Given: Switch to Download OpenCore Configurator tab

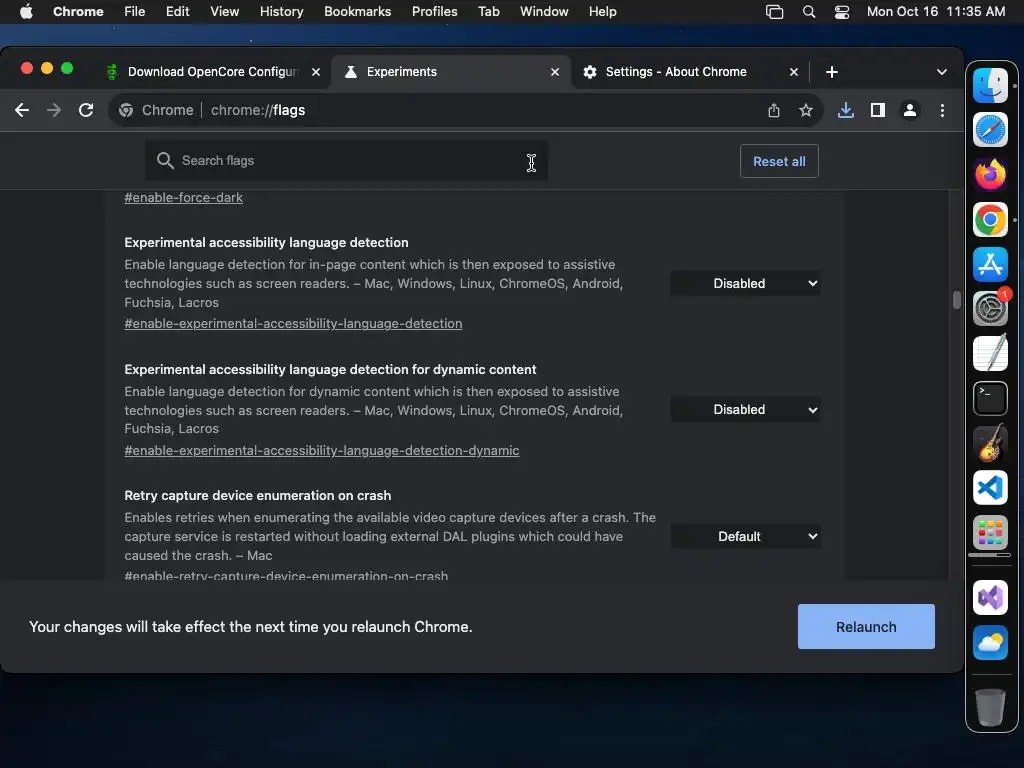Looking at the screenshot, I should 212,72.
